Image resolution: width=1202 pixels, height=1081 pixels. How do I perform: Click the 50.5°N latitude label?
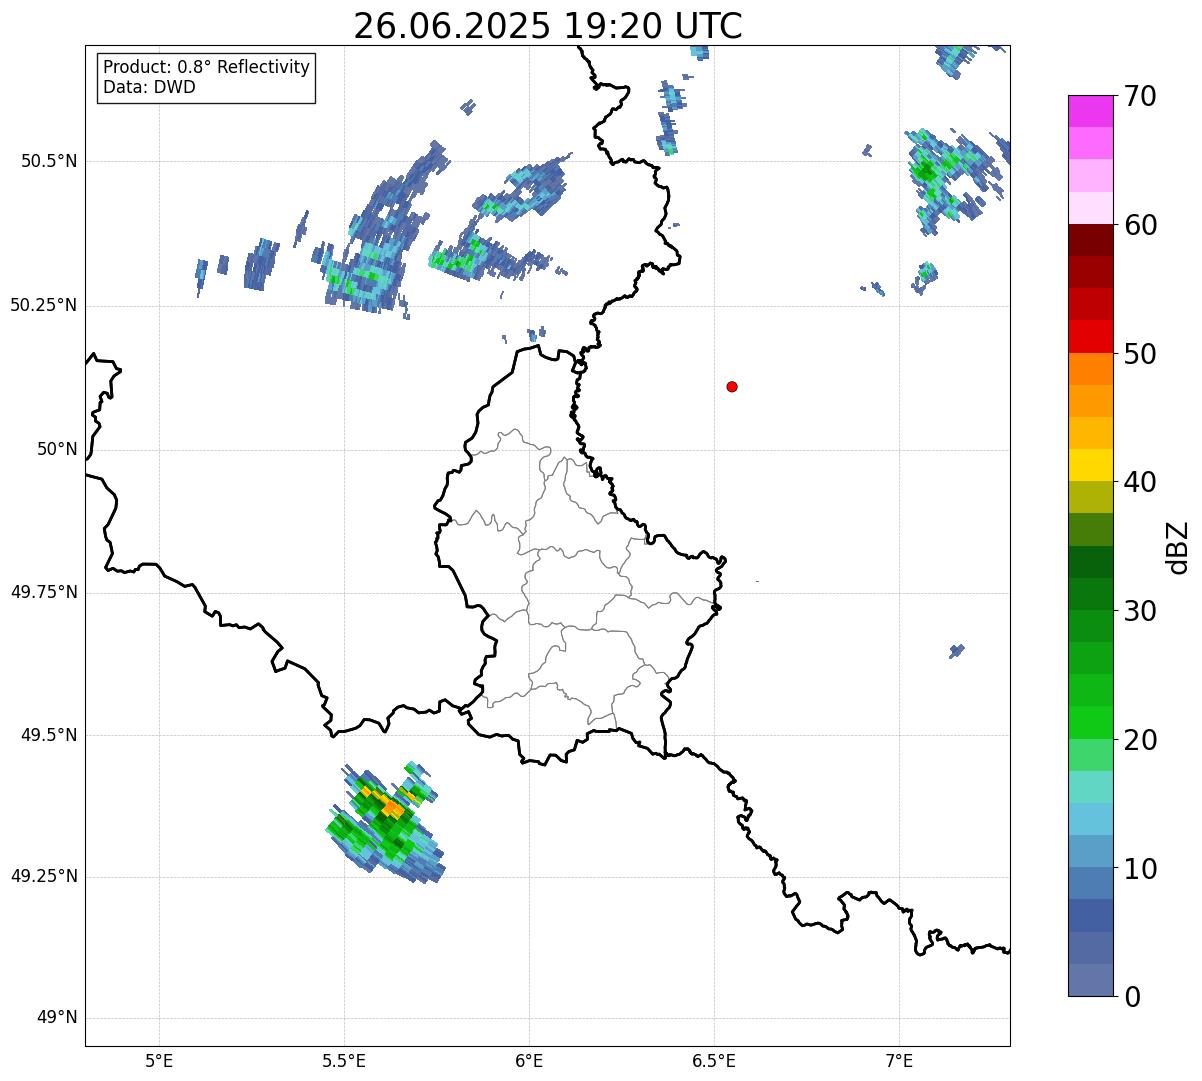click(x=49, y=161)
